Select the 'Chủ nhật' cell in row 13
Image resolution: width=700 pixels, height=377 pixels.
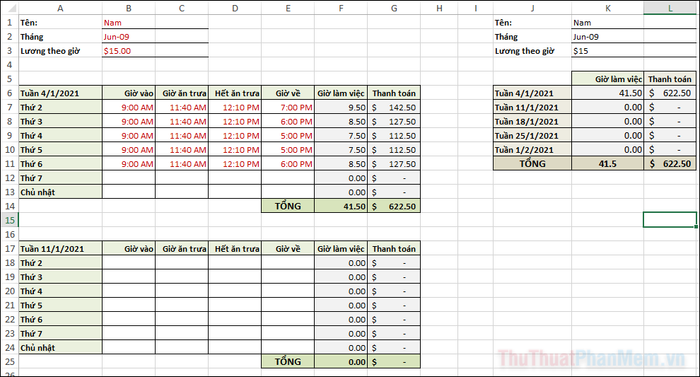(60, 192)
